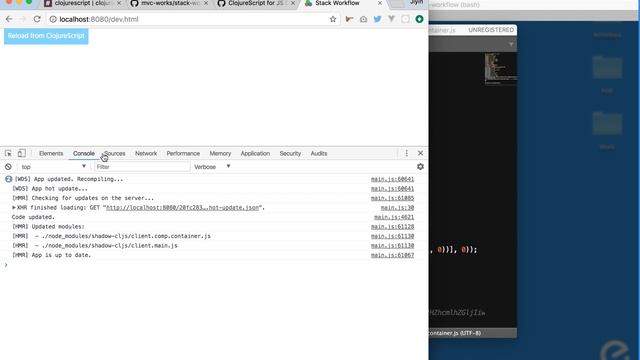Click the green circle extension icon
Screen dimensions: 640x360
point(419,19)
